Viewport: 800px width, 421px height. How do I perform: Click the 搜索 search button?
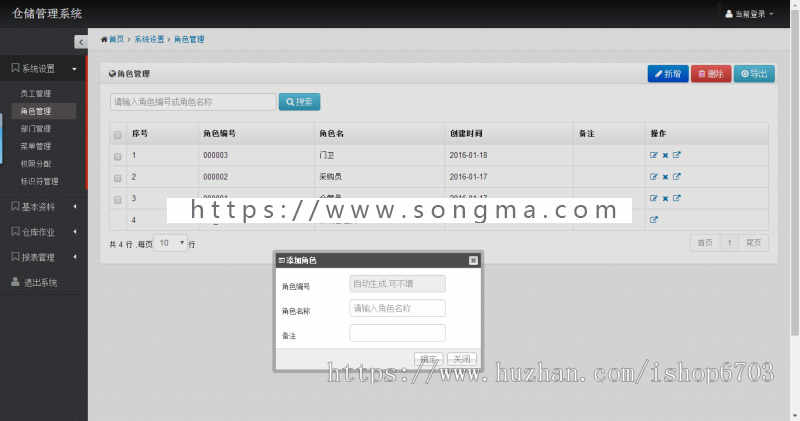(x=299, y=102)
